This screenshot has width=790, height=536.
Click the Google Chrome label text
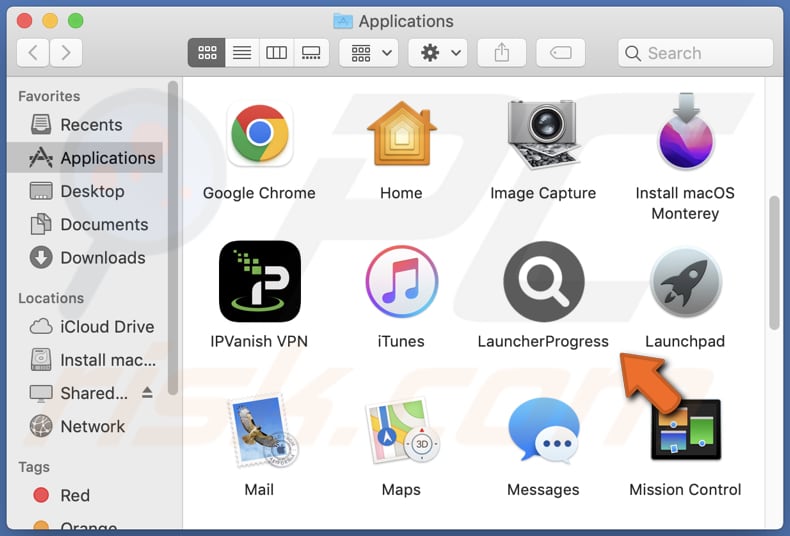click(259, 193)
